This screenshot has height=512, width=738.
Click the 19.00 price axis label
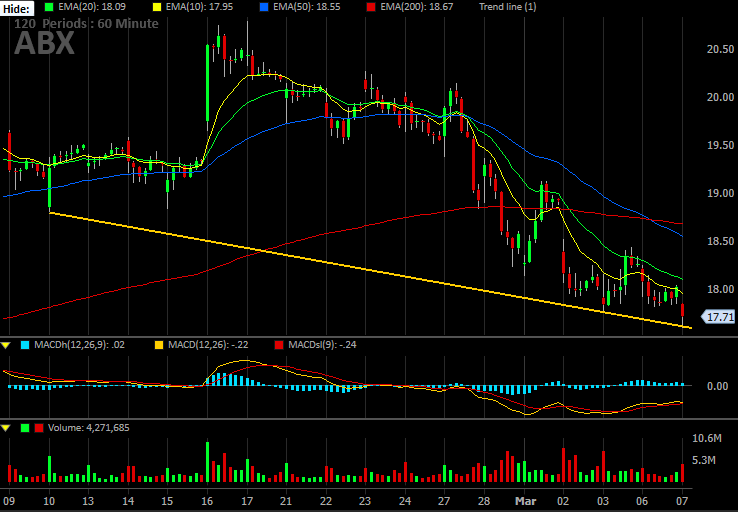coord(721,193)
